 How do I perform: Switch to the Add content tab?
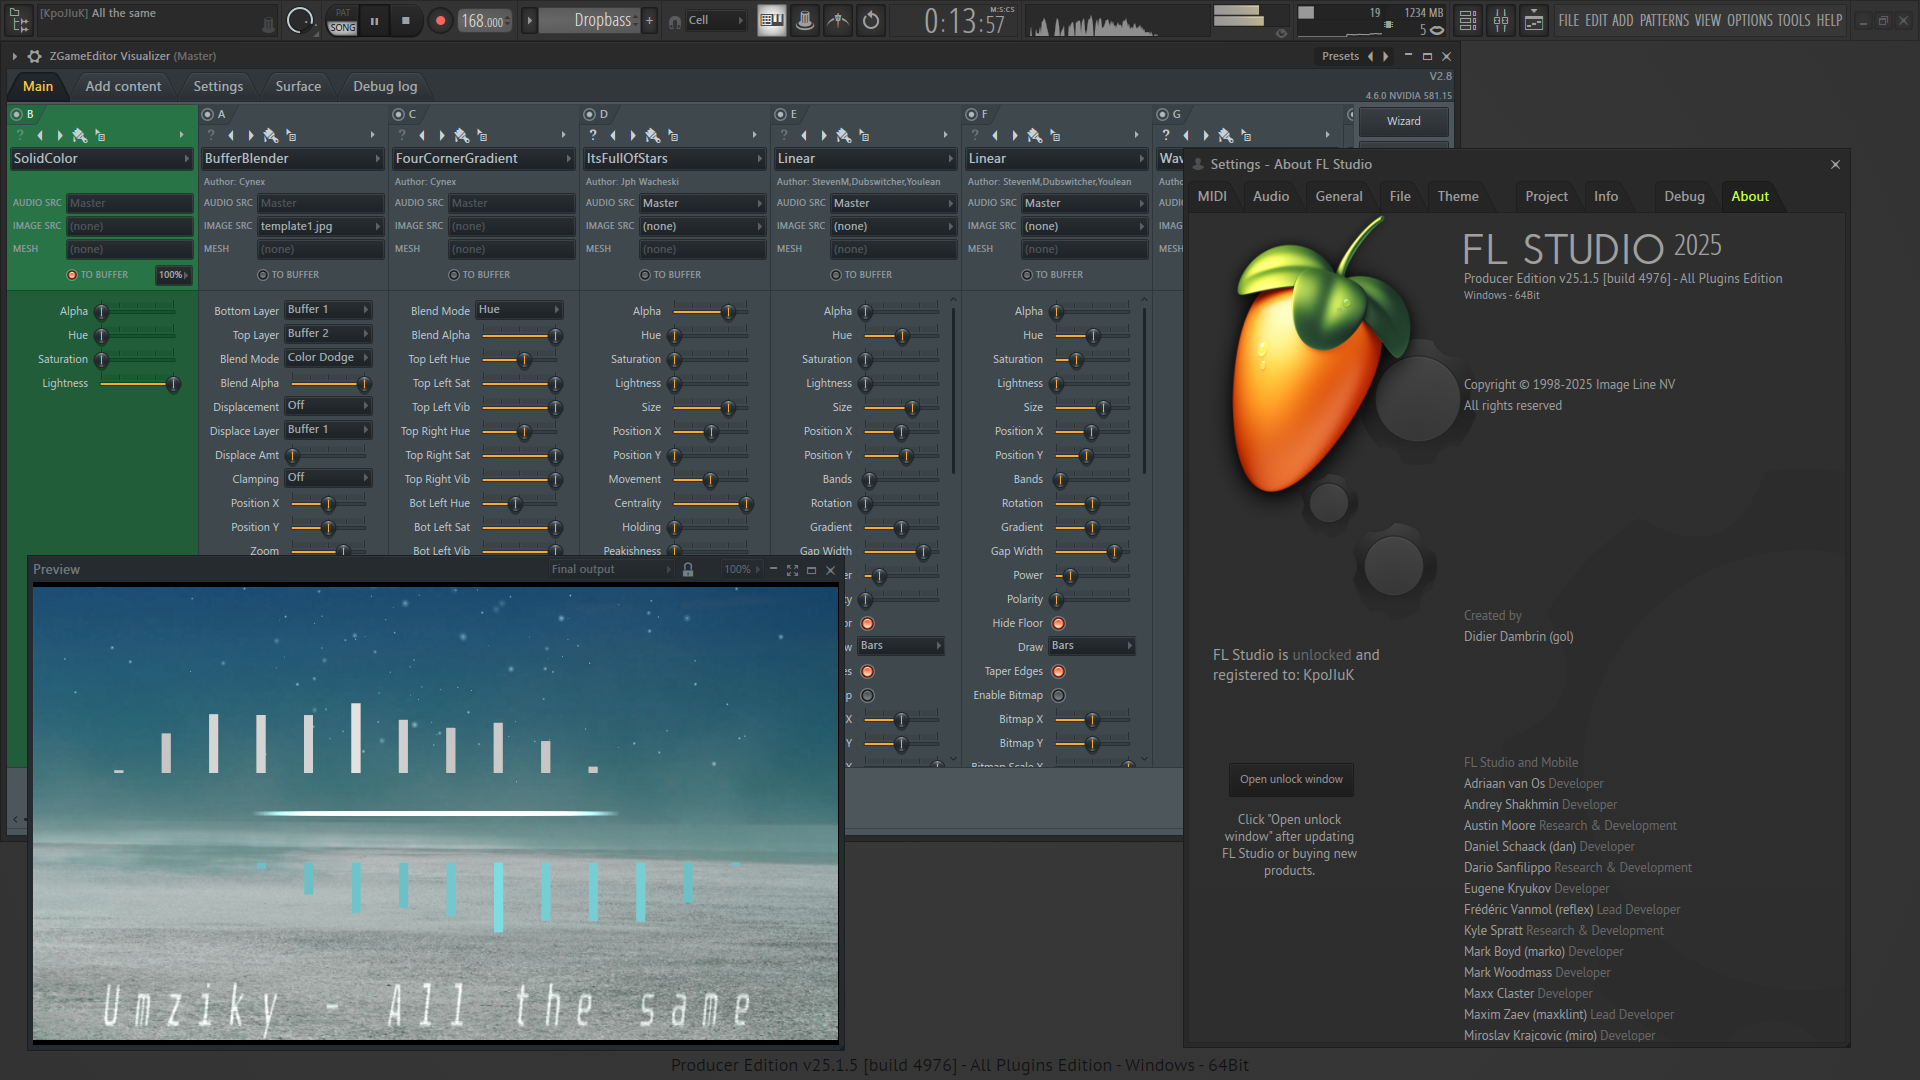123,86
